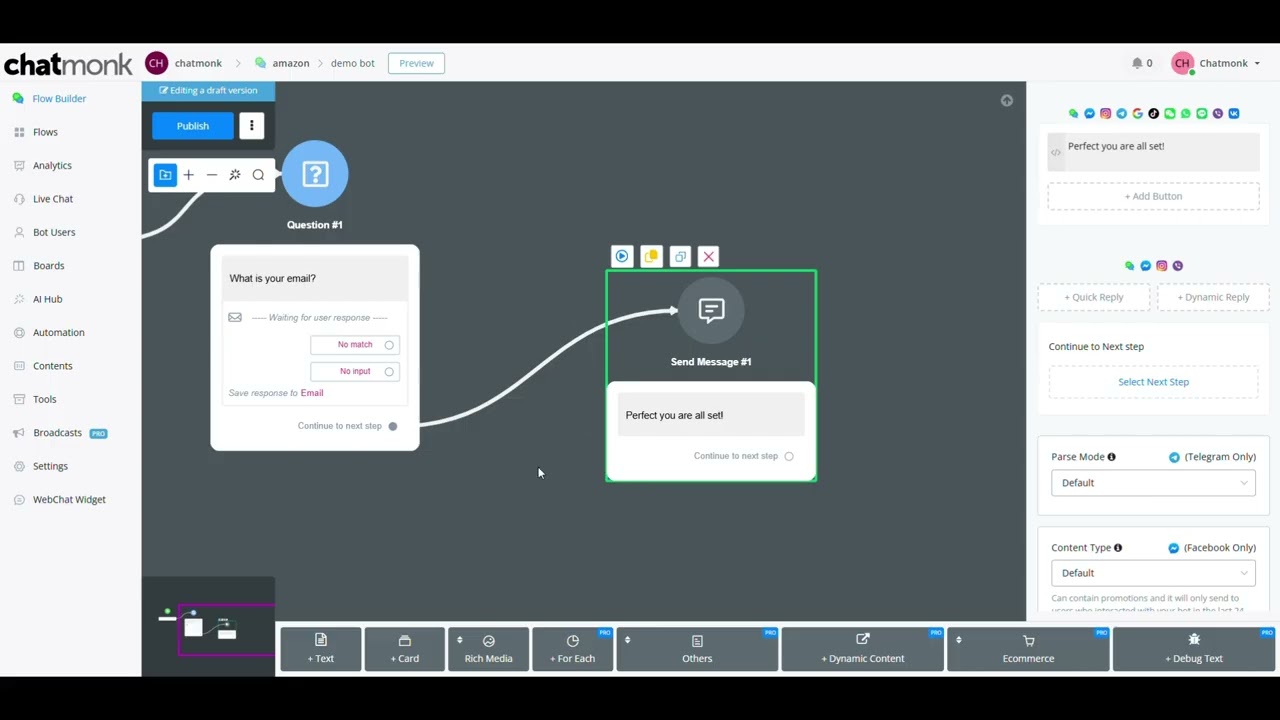Screen dimensions: 1280x720
Task: Click the Email variable link
Action: tap(312, 393)
